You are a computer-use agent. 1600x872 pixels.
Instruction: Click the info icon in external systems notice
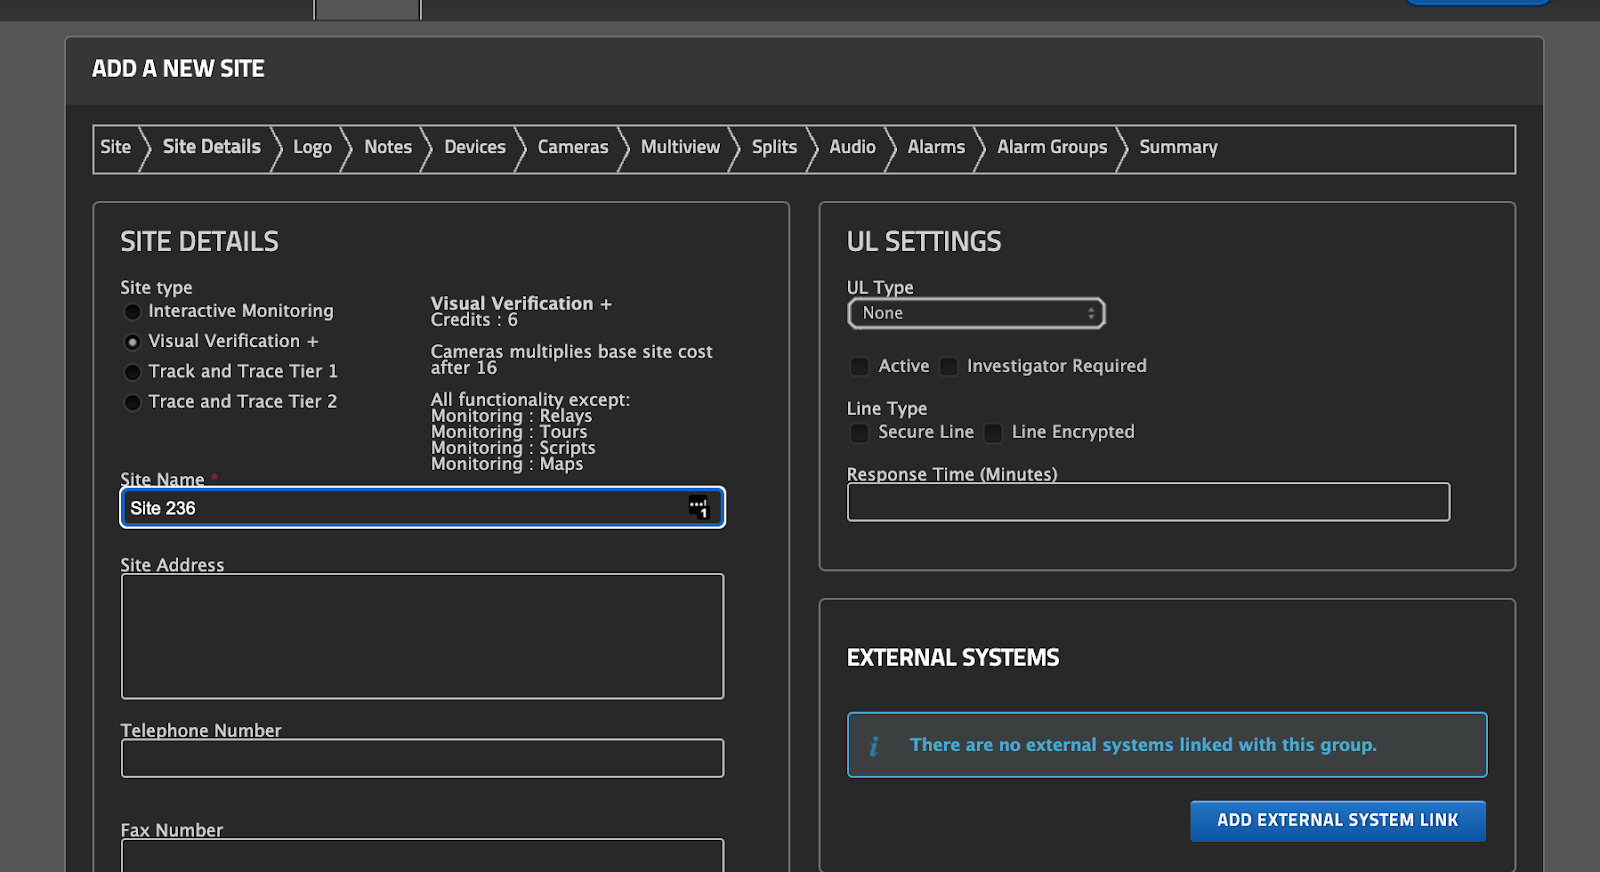click(874, 746)
